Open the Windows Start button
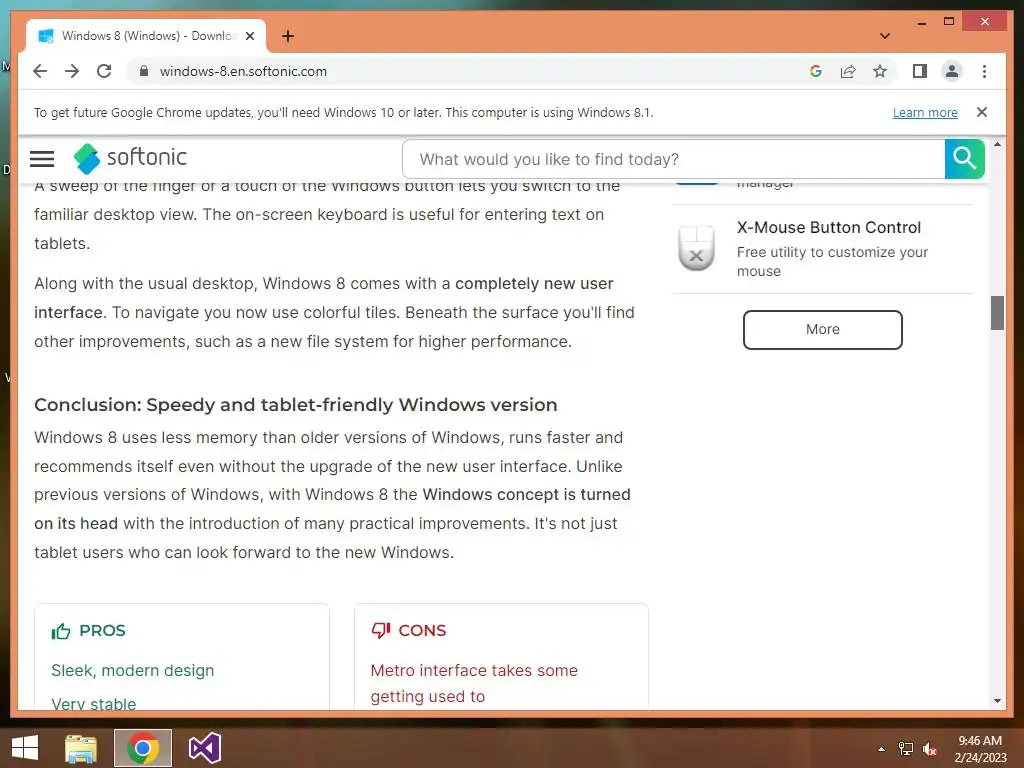Image resolution: width=1024 pixels, height=768 pixels. (x=25, y=748)
